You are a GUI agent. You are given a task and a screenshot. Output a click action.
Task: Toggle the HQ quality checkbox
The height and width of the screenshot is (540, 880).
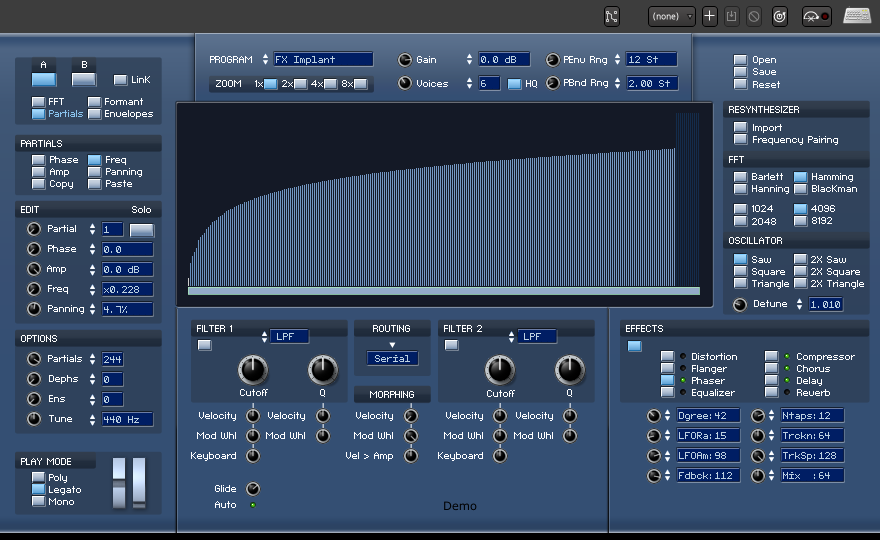click(x=514, y=84)
